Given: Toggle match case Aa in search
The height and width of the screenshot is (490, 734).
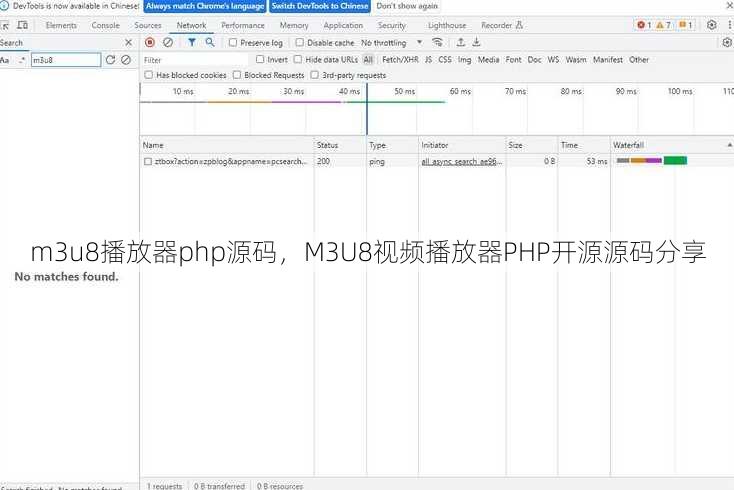Looking at the screenshot, I should [x=5, y=60].
